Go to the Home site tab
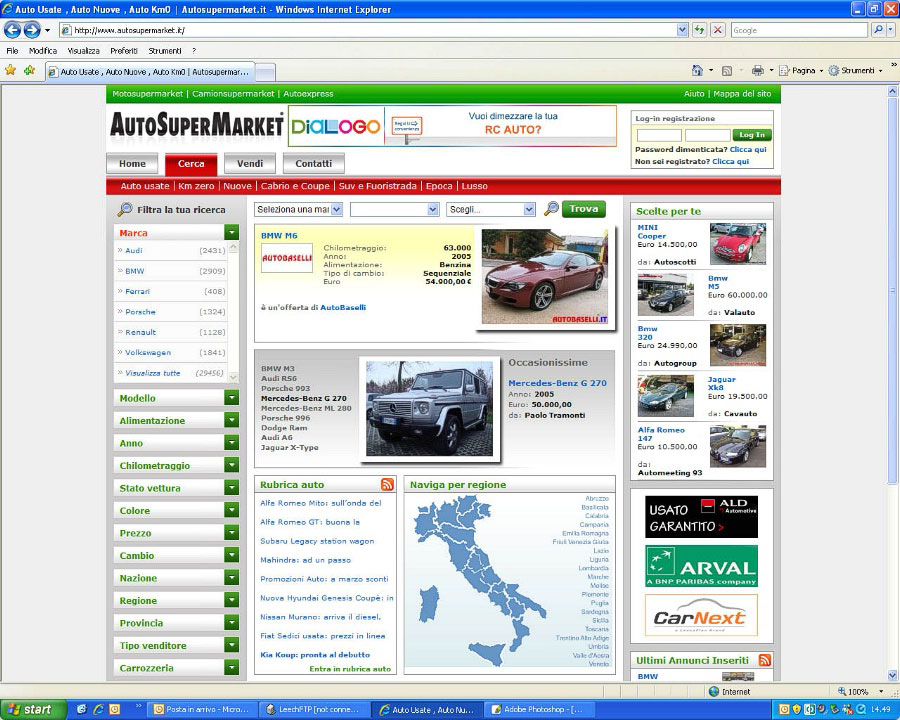Viewport: 900px width, 720px height. click(133, 164)
